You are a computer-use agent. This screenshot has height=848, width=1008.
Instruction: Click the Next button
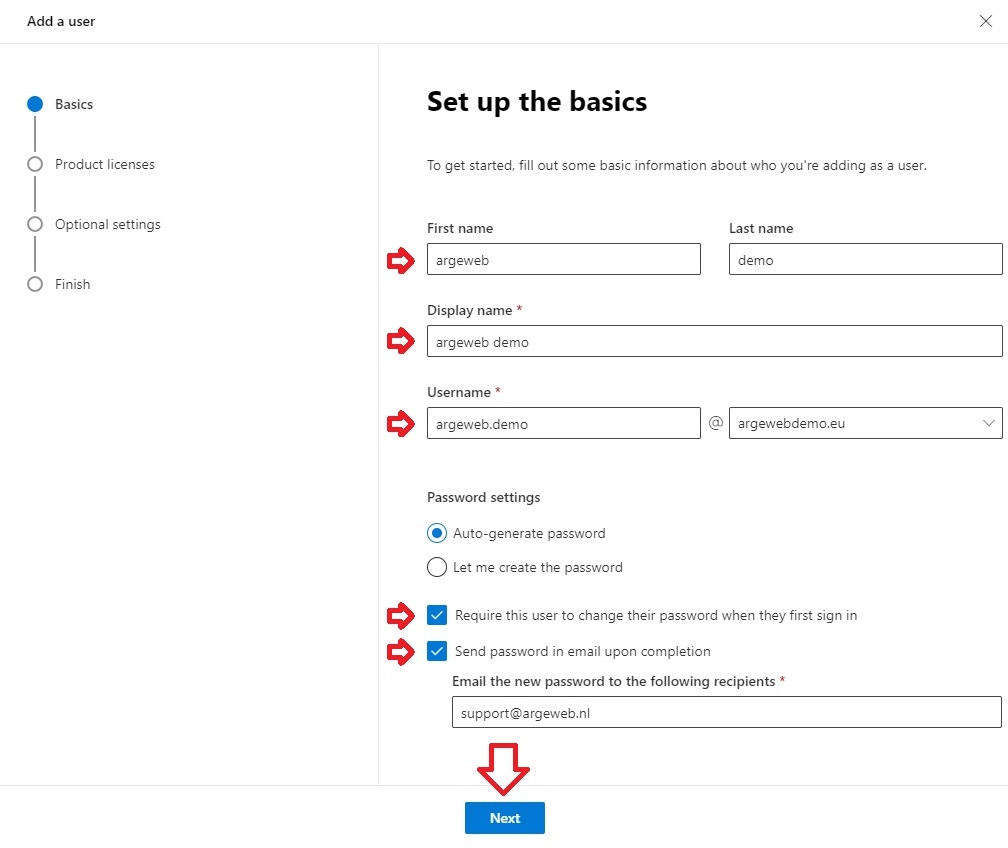pos(505,818)
